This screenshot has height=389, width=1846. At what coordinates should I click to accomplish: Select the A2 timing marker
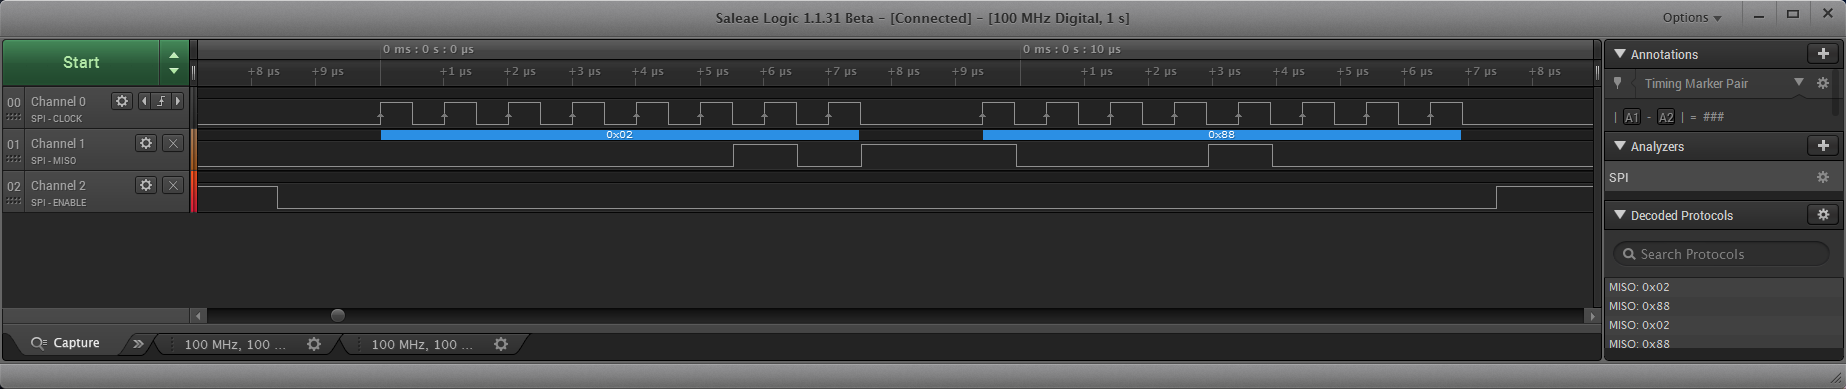1666,117
